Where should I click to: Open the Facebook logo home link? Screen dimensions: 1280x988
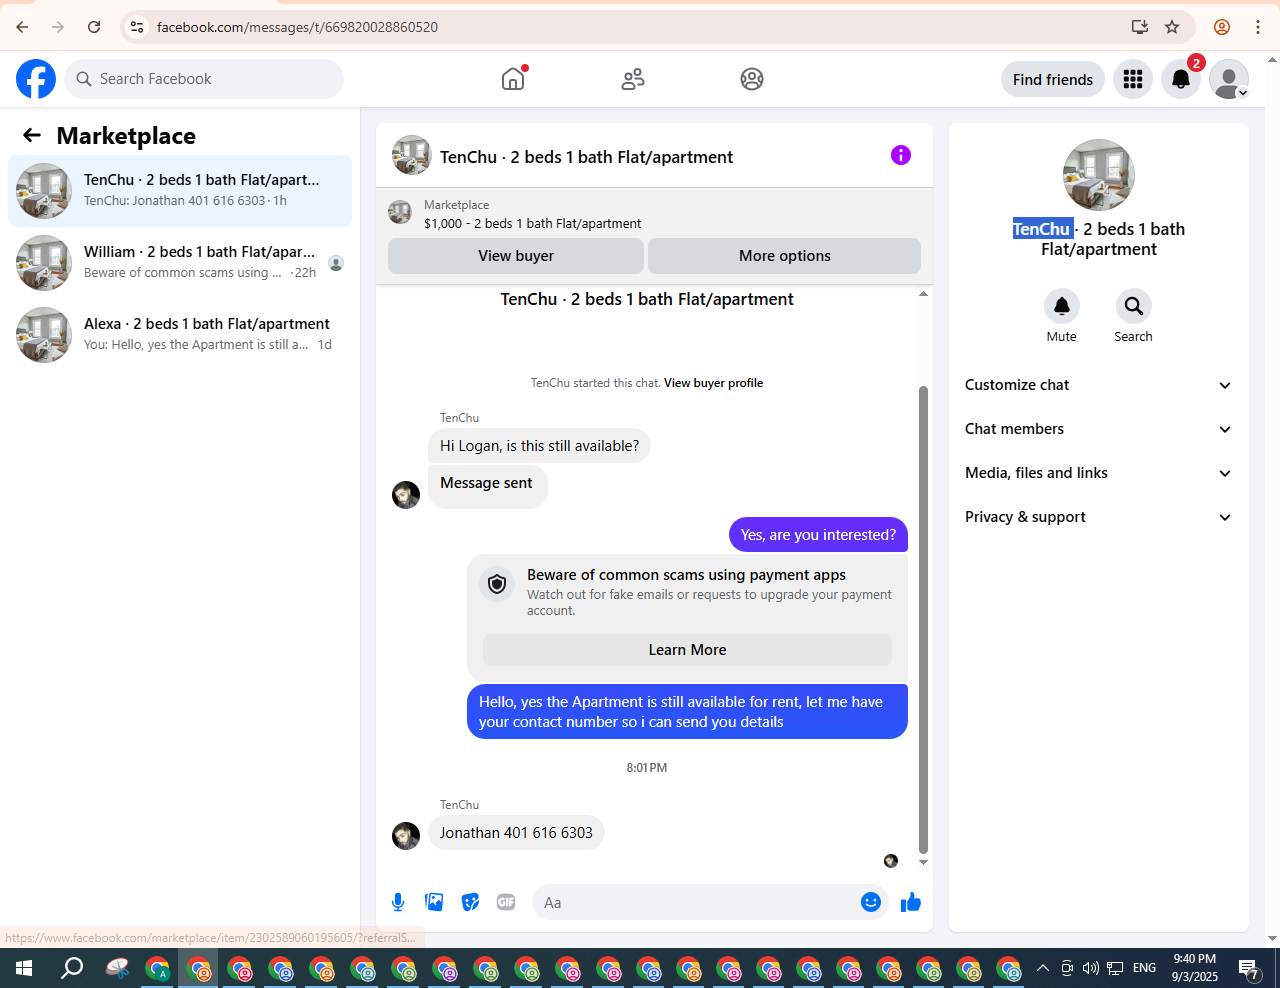pos(36,79)
